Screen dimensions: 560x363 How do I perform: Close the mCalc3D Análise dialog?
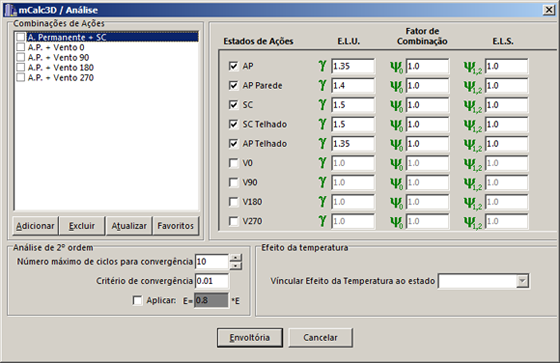[x=549, y=10]
